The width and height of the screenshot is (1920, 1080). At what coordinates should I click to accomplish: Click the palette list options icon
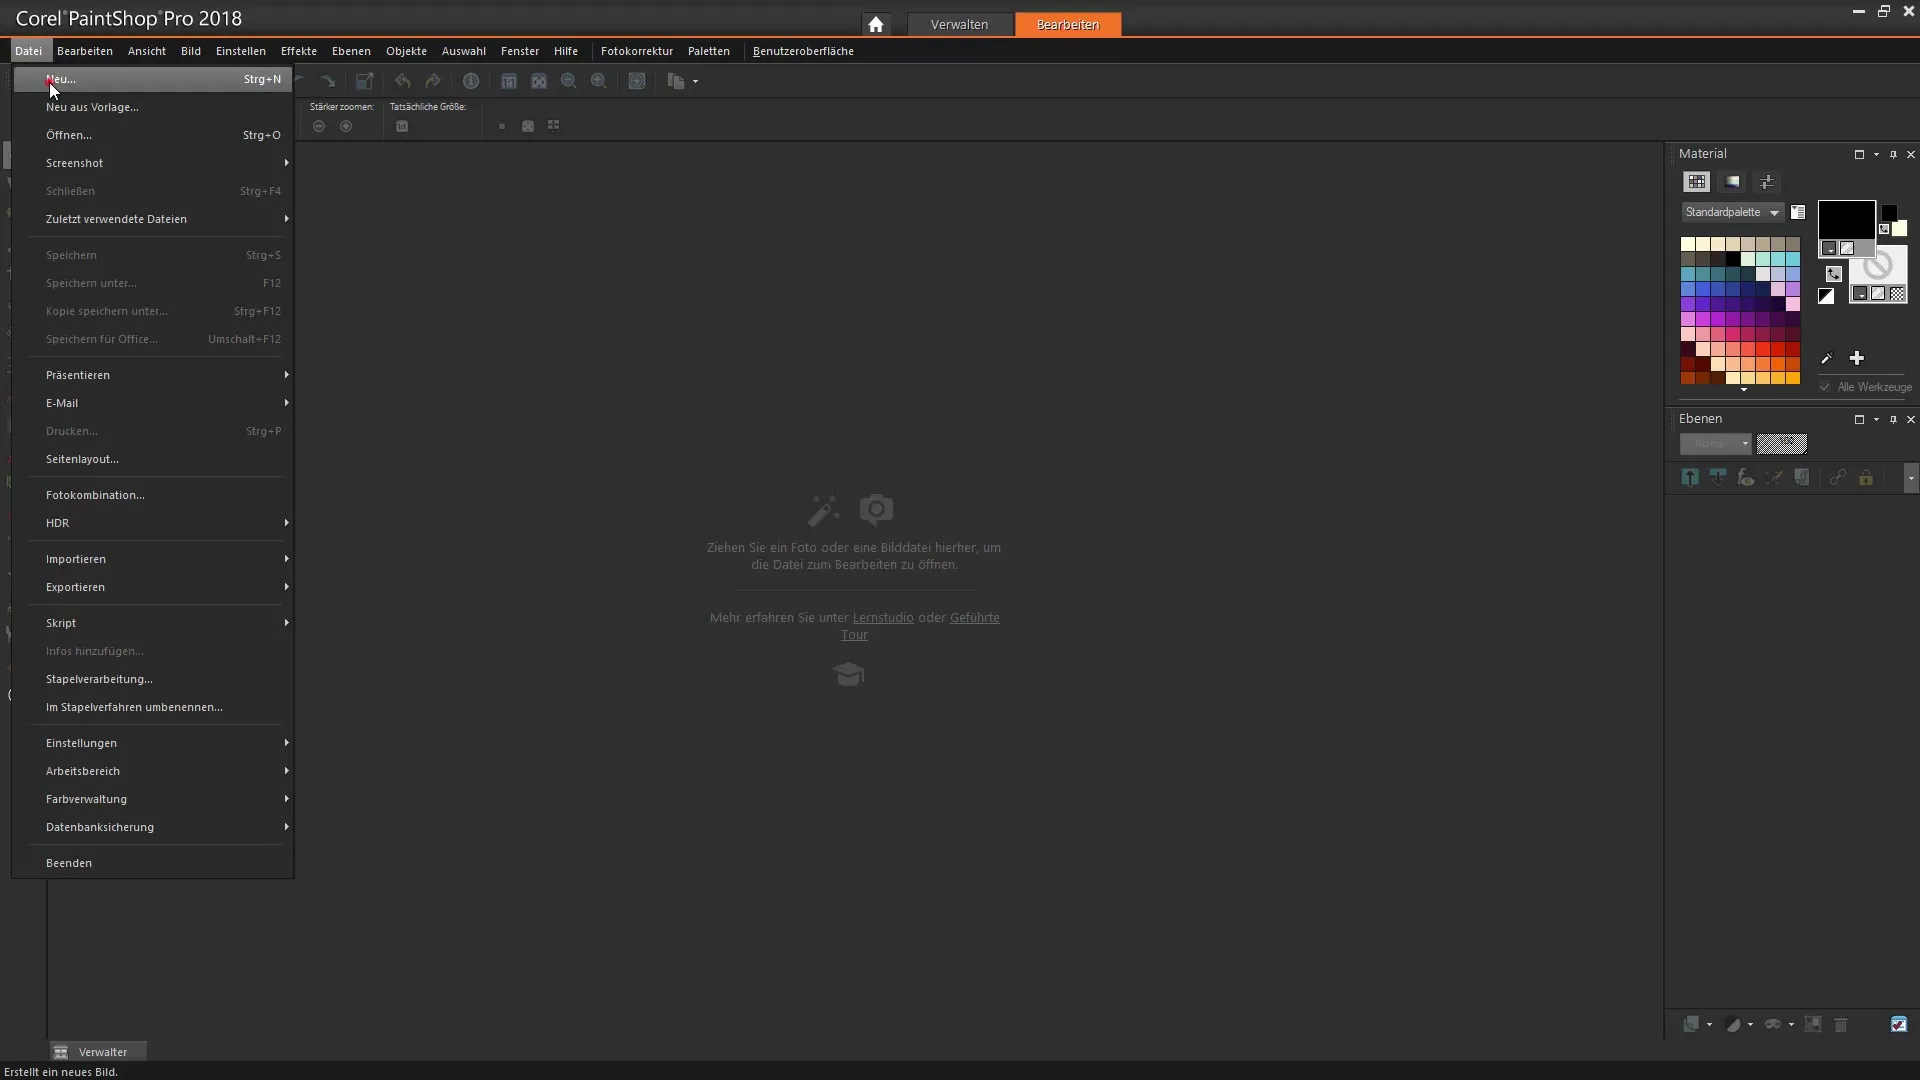click(1798, 212)
